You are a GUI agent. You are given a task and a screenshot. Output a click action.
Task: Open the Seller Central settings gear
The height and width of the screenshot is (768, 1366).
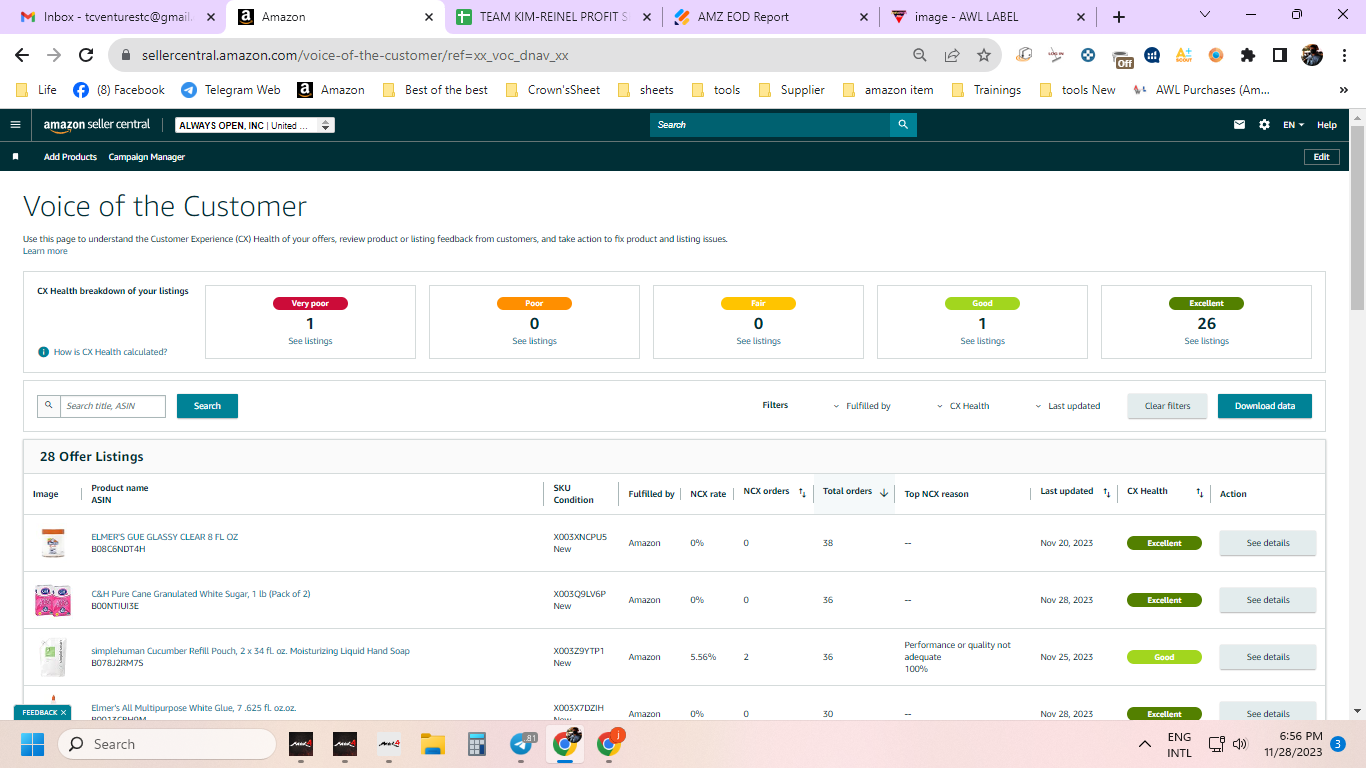(1265, 125)
